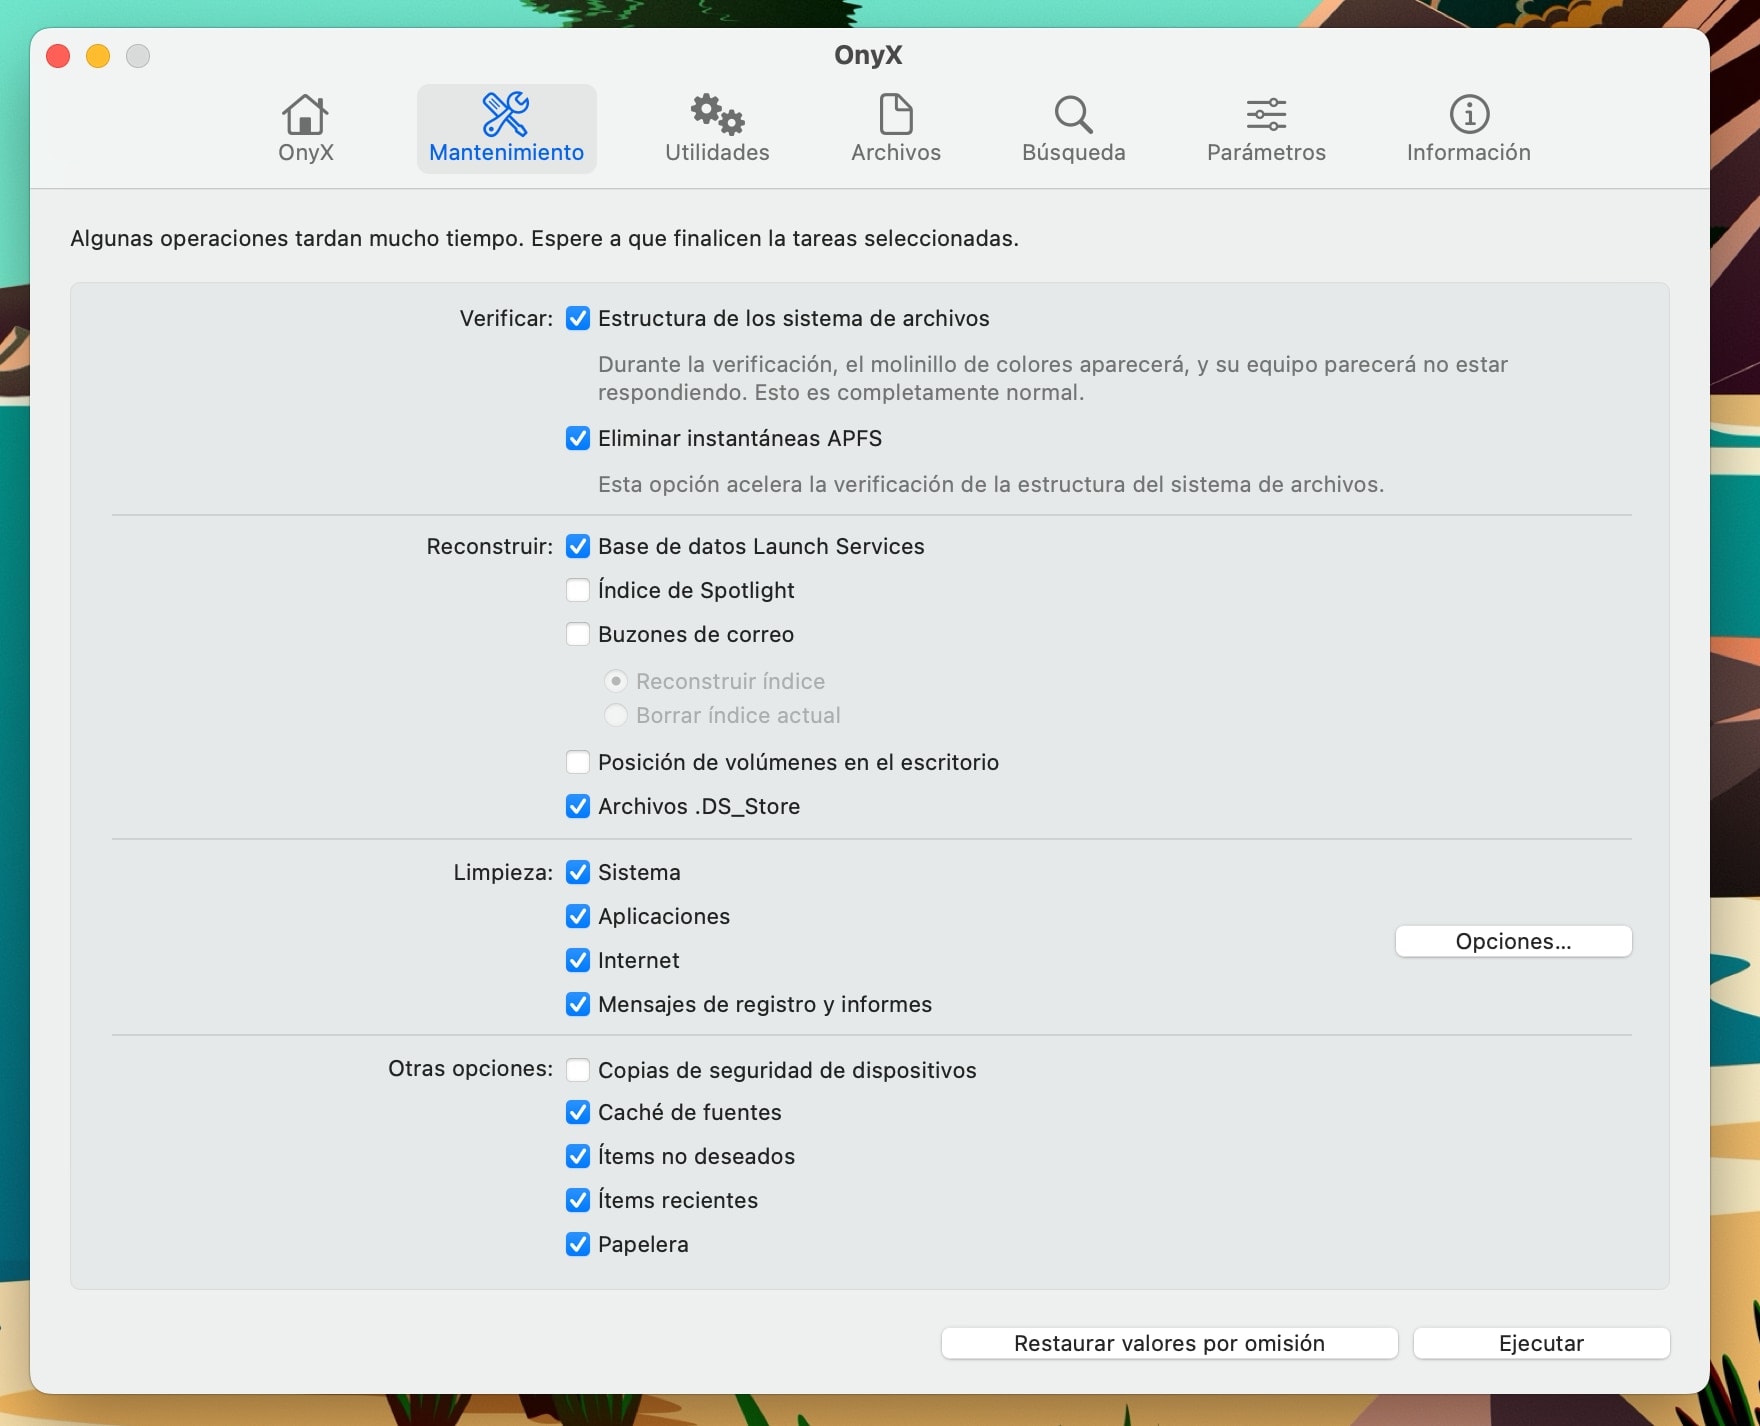Image resolution: width=1760 pixels, height=1426 pixels.
Task: Enable Posición de volúmenes en el escritorio
Action: pyautogui.click(x=578, y=762)
